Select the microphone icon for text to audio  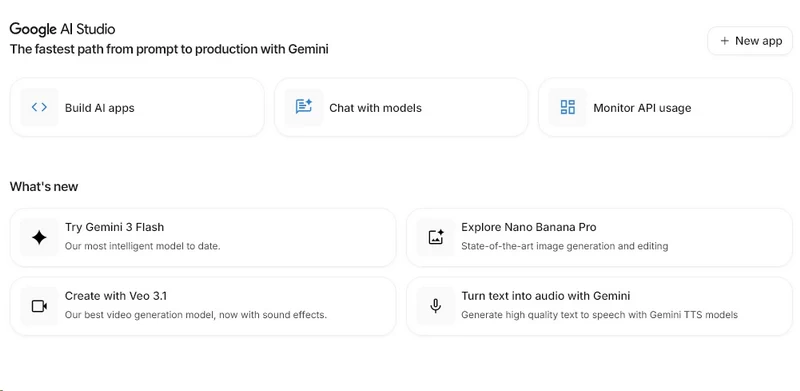point(435,306)
